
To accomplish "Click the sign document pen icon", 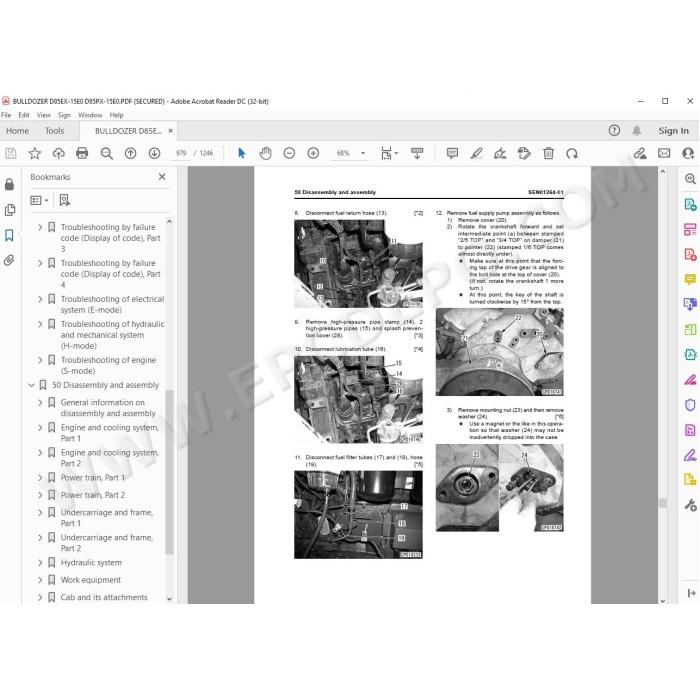I will point(500,154).
